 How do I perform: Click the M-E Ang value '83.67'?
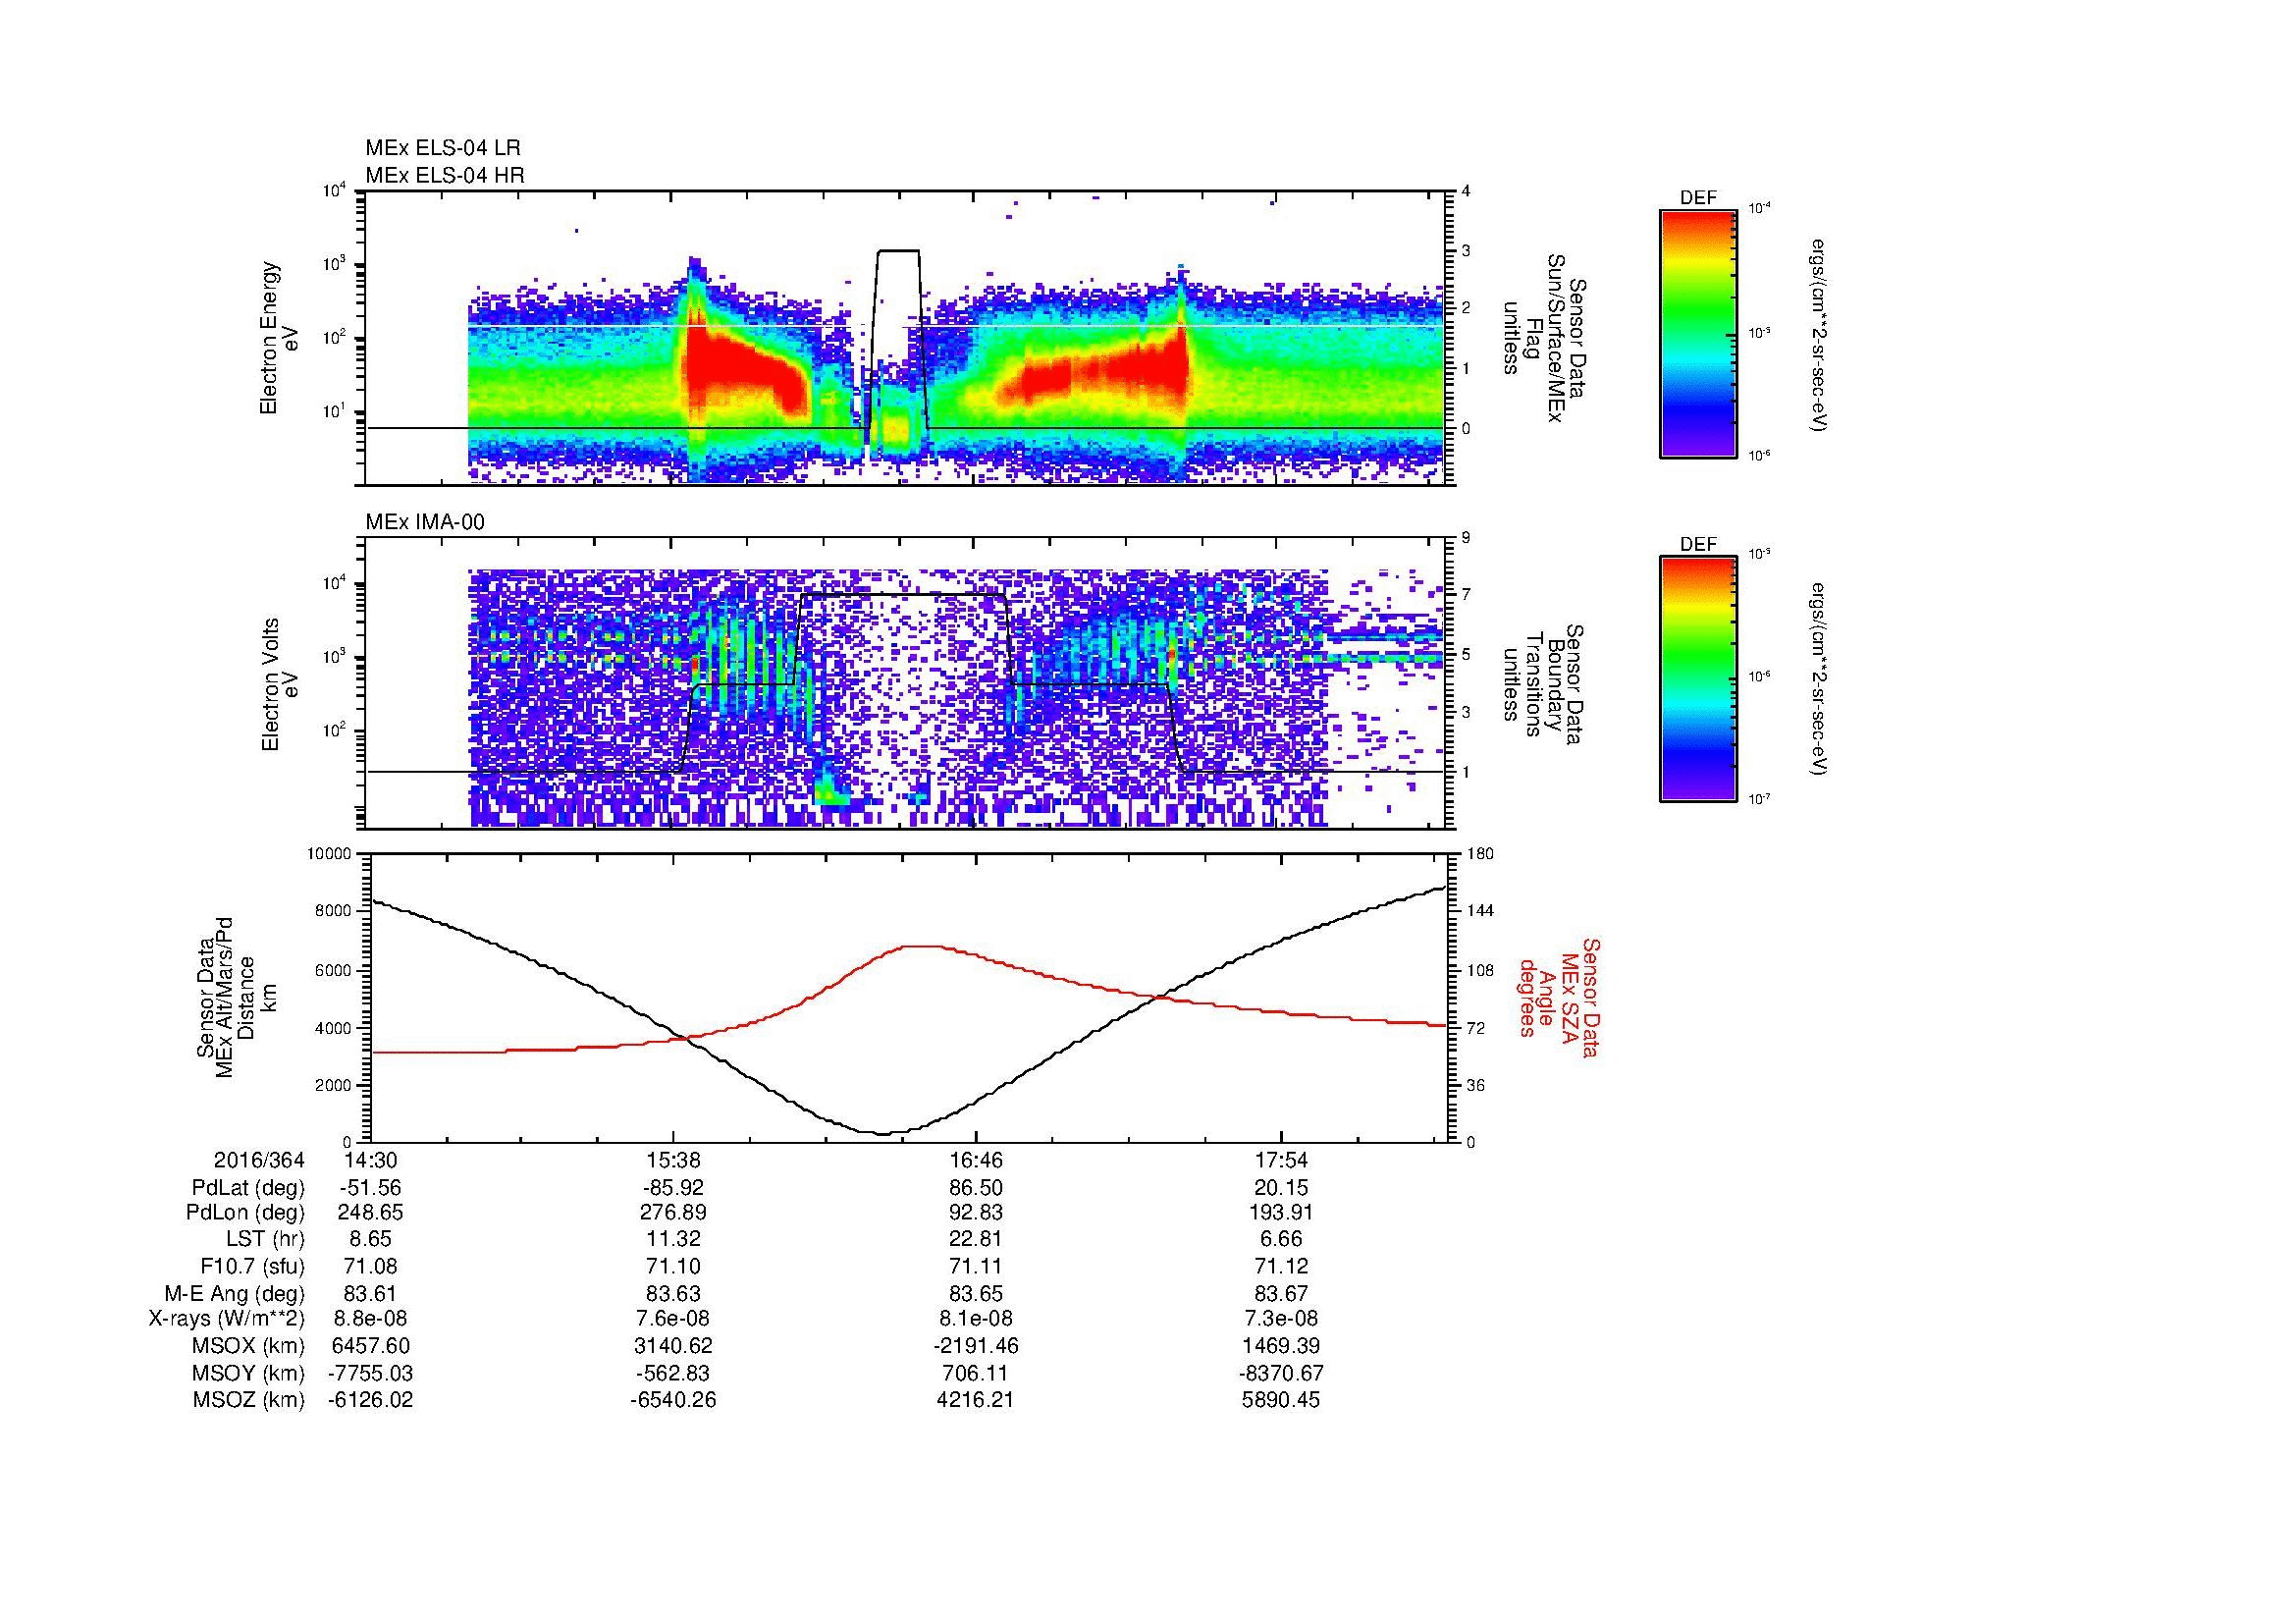pyautogui.click(x=1281, y=1293)
